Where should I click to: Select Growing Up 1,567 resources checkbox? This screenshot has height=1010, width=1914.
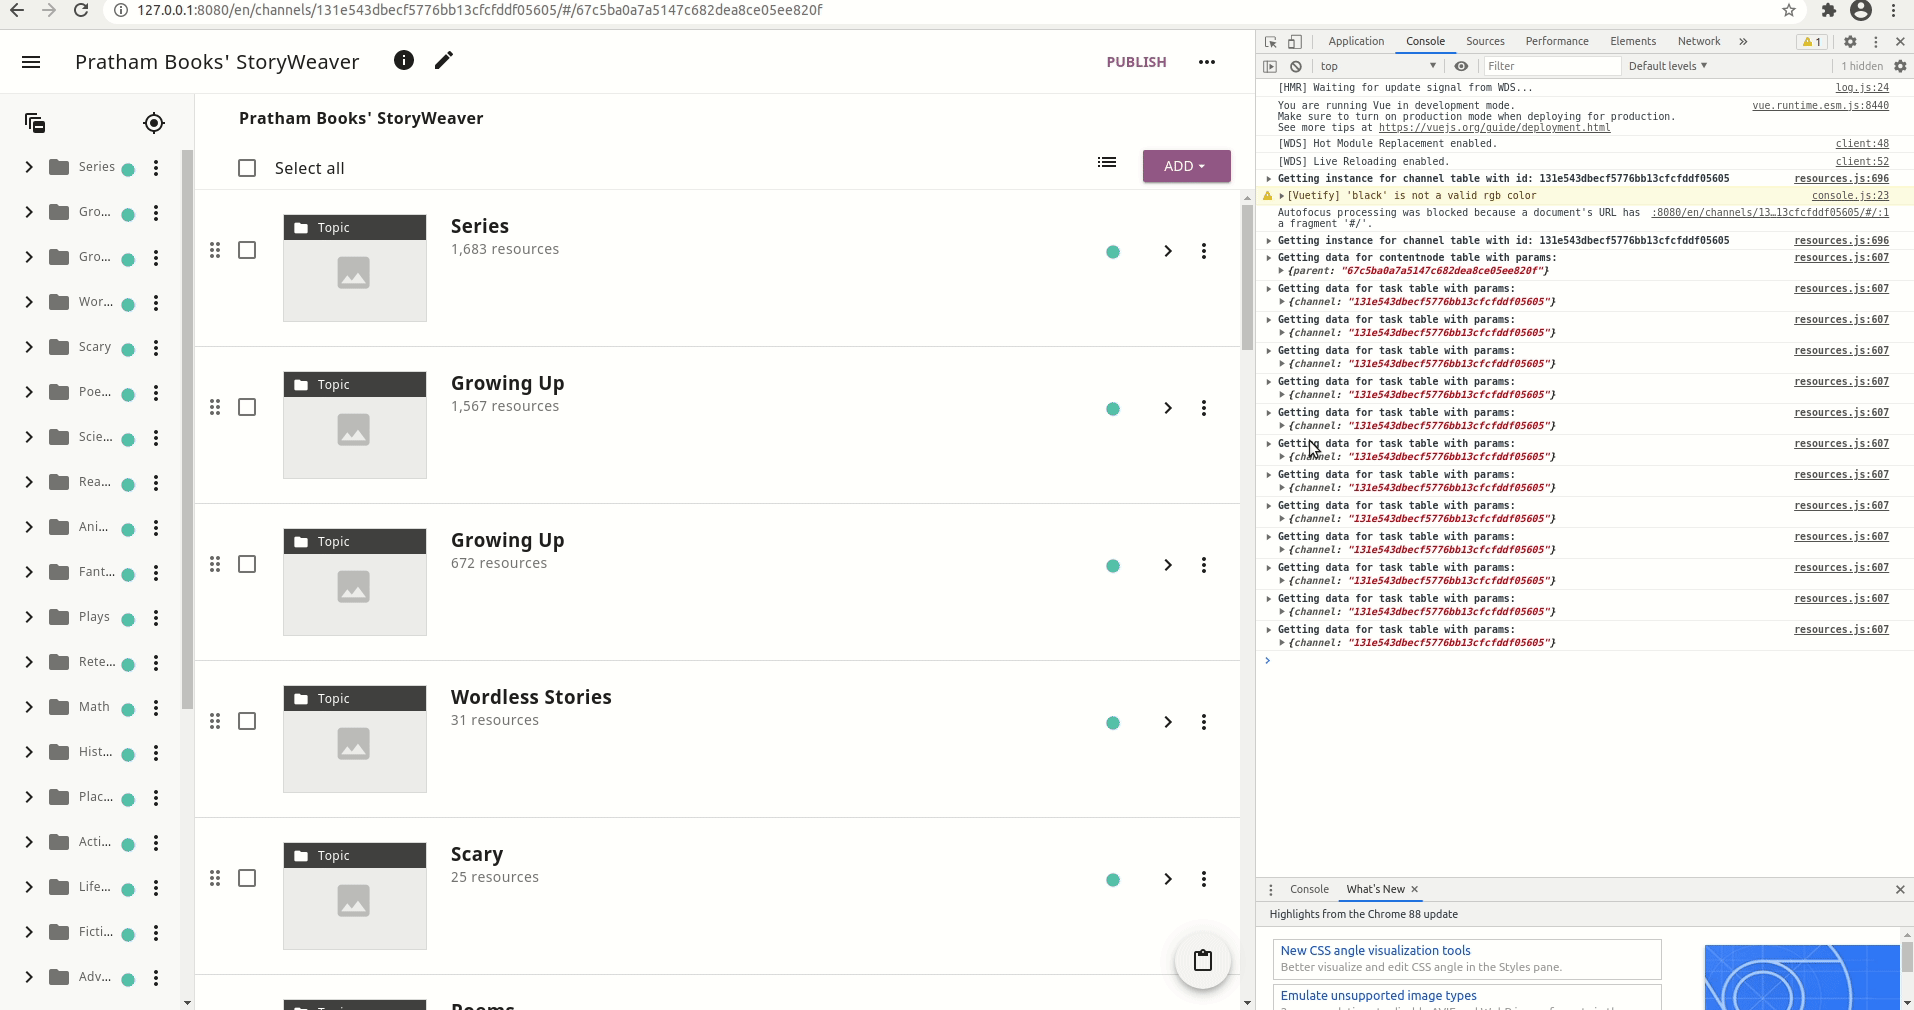[247, 407]
